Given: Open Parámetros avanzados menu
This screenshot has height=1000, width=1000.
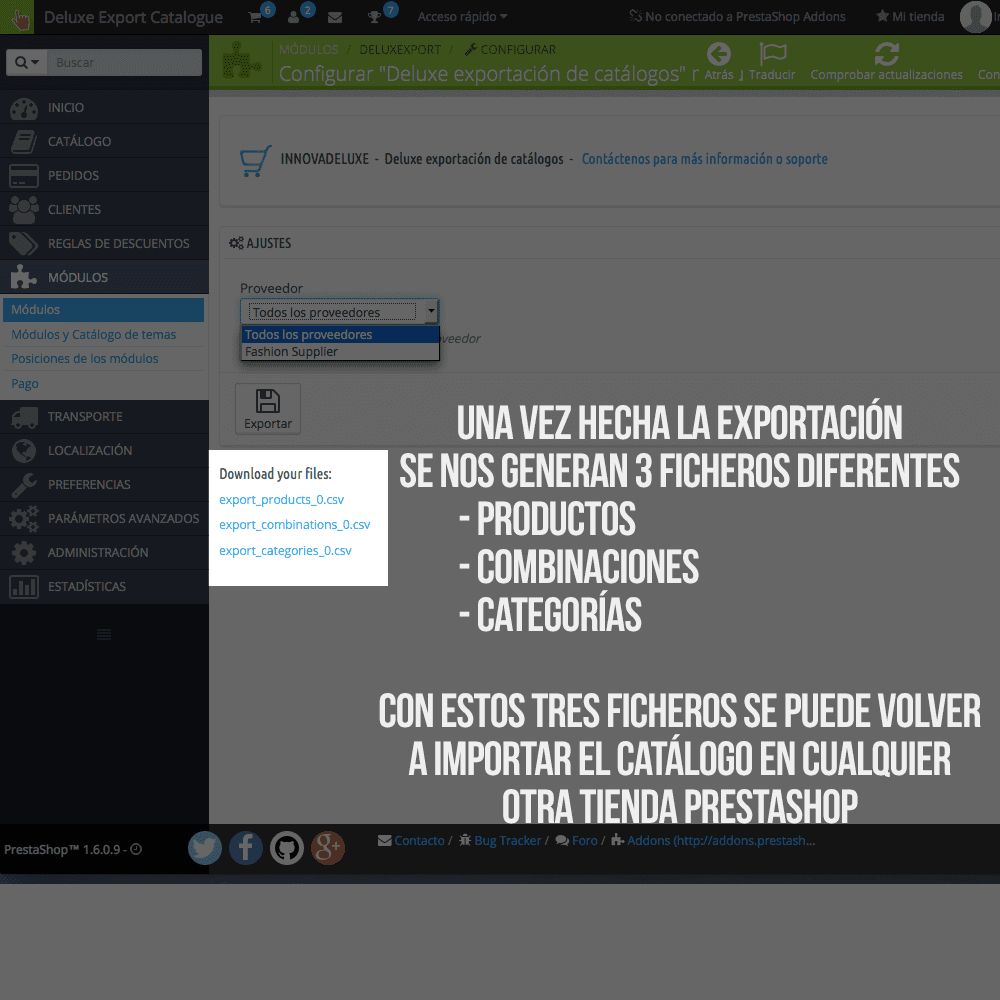Looking at the screenshot, I should click(105, 518).
